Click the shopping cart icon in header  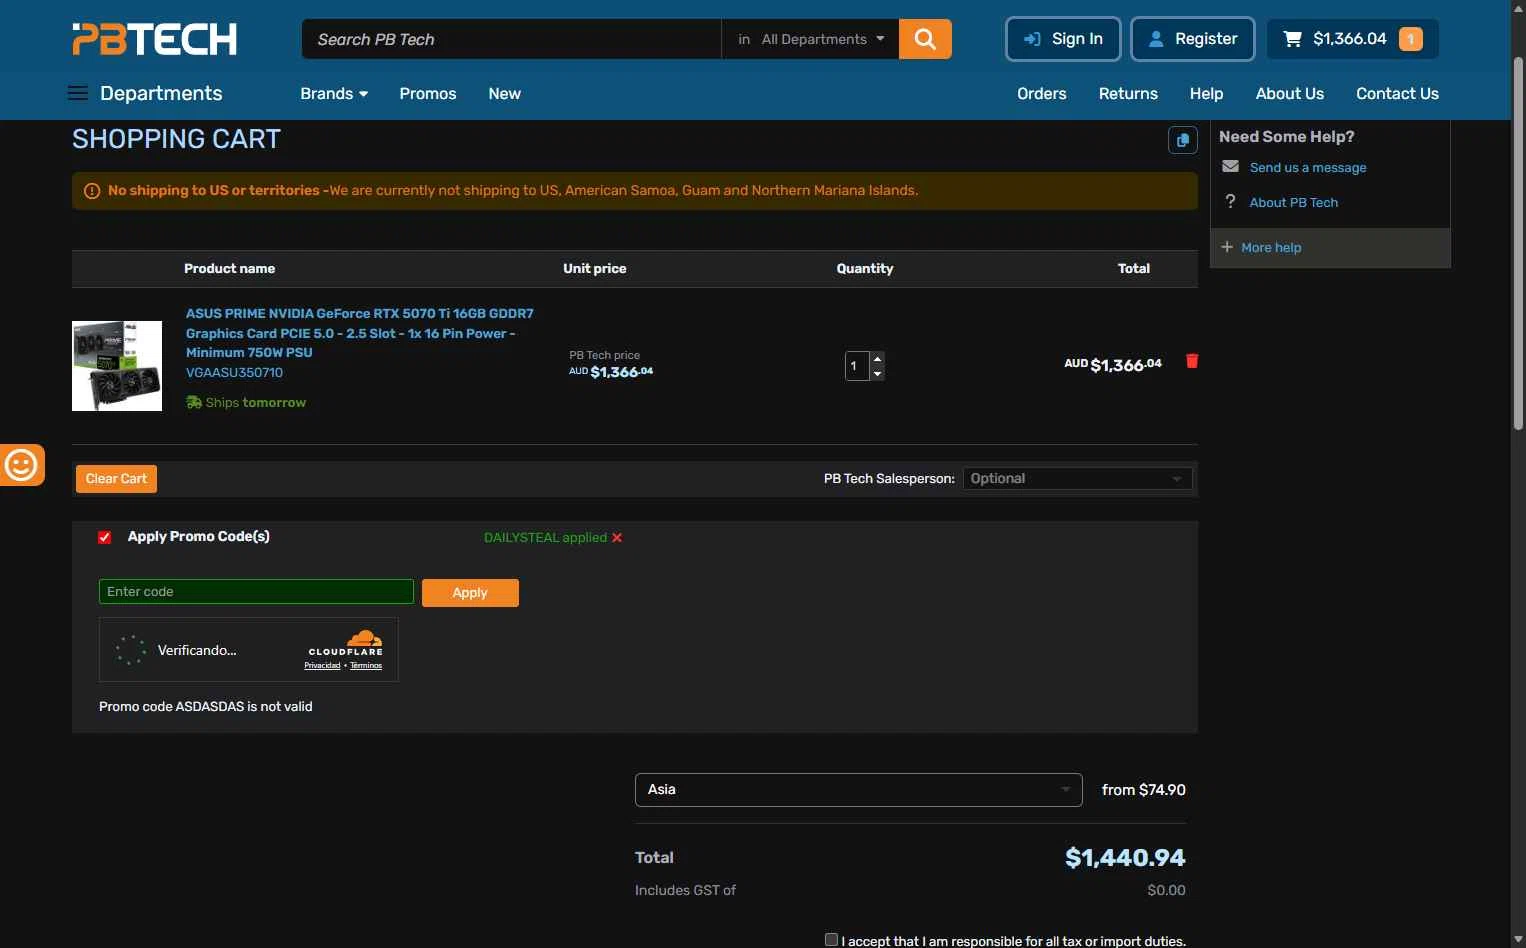[x=1292, y=39]
